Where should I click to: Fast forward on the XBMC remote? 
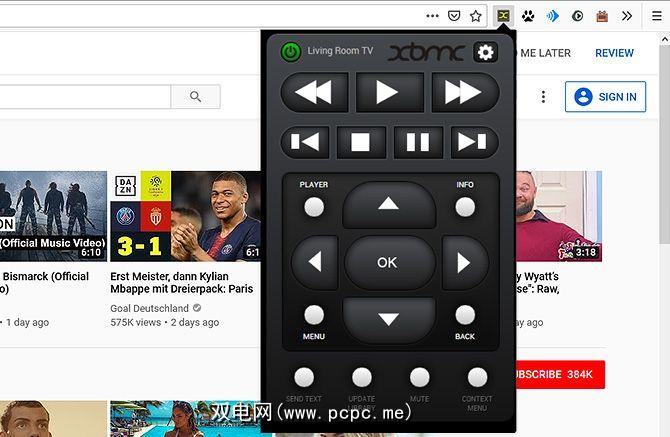(465, 92)
